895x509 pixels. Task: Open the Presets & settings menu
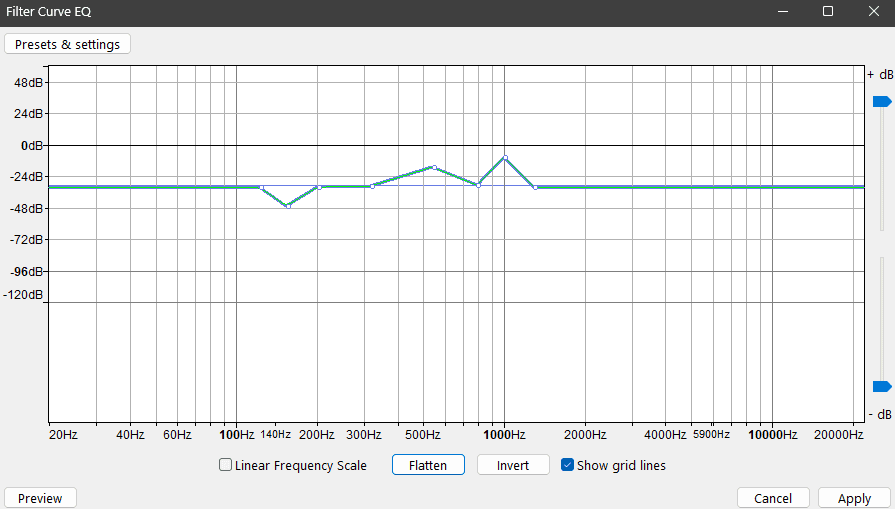[67, 44]
